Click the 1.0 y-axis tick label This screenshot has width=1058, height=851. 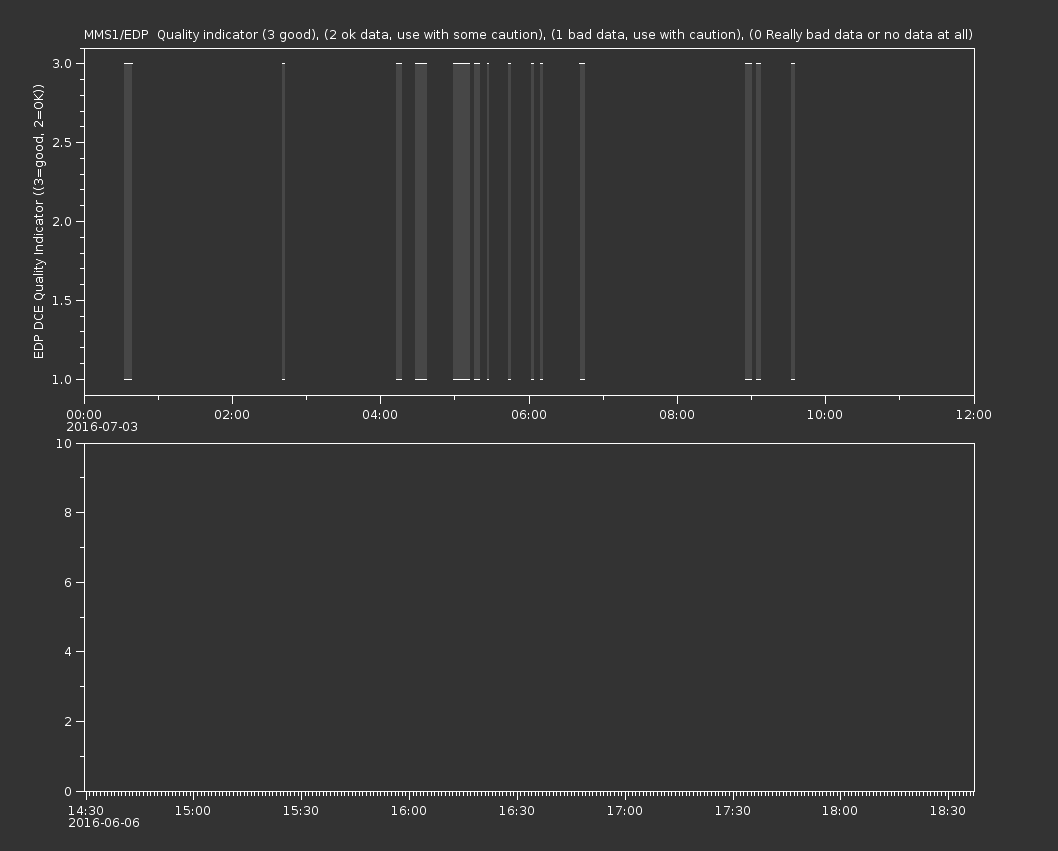(x=62, y=379)
